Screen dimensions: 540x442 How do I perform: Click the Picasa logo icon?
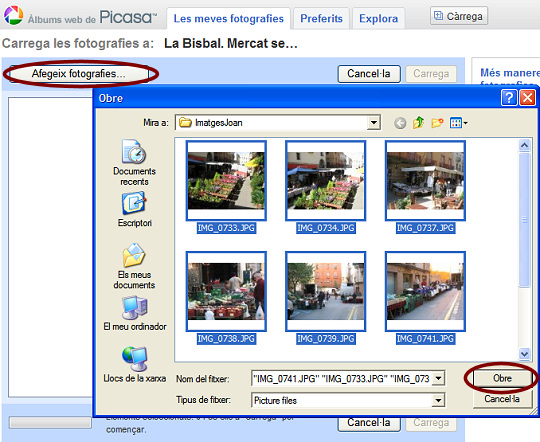(x=13, y=15)
